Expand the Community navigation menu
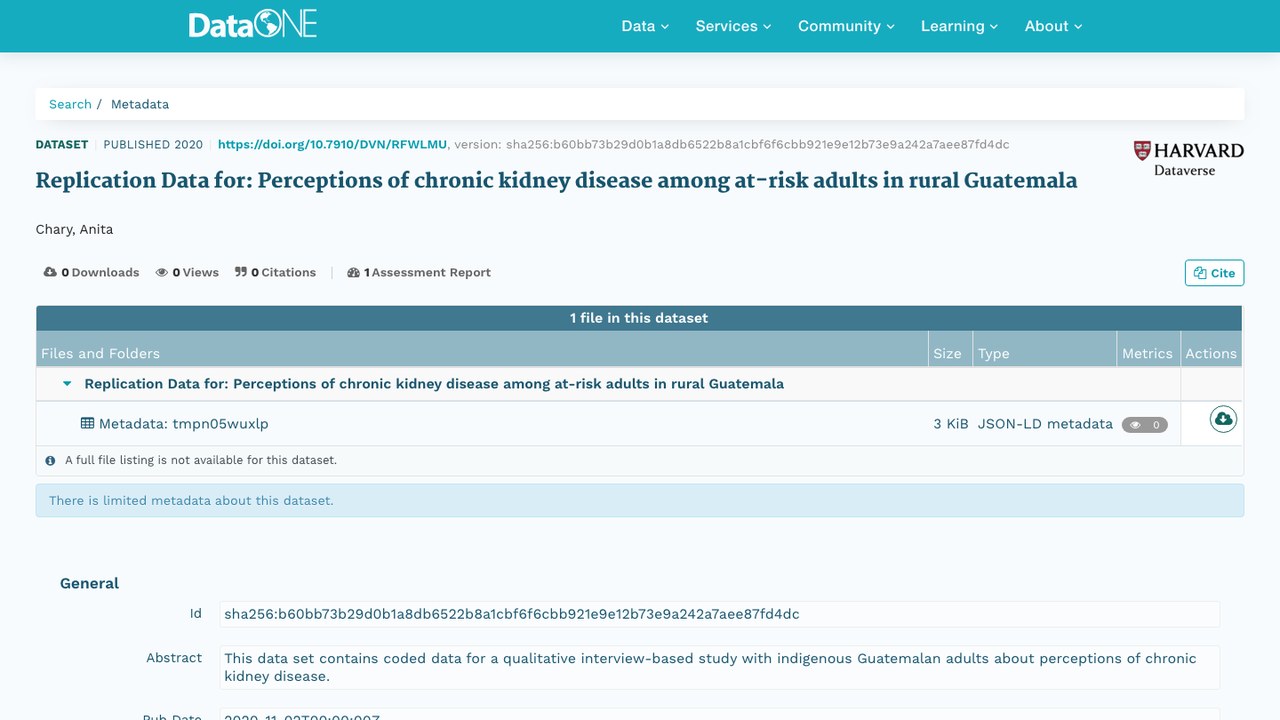Screen dimensions: 1280x720 point(846,26)
